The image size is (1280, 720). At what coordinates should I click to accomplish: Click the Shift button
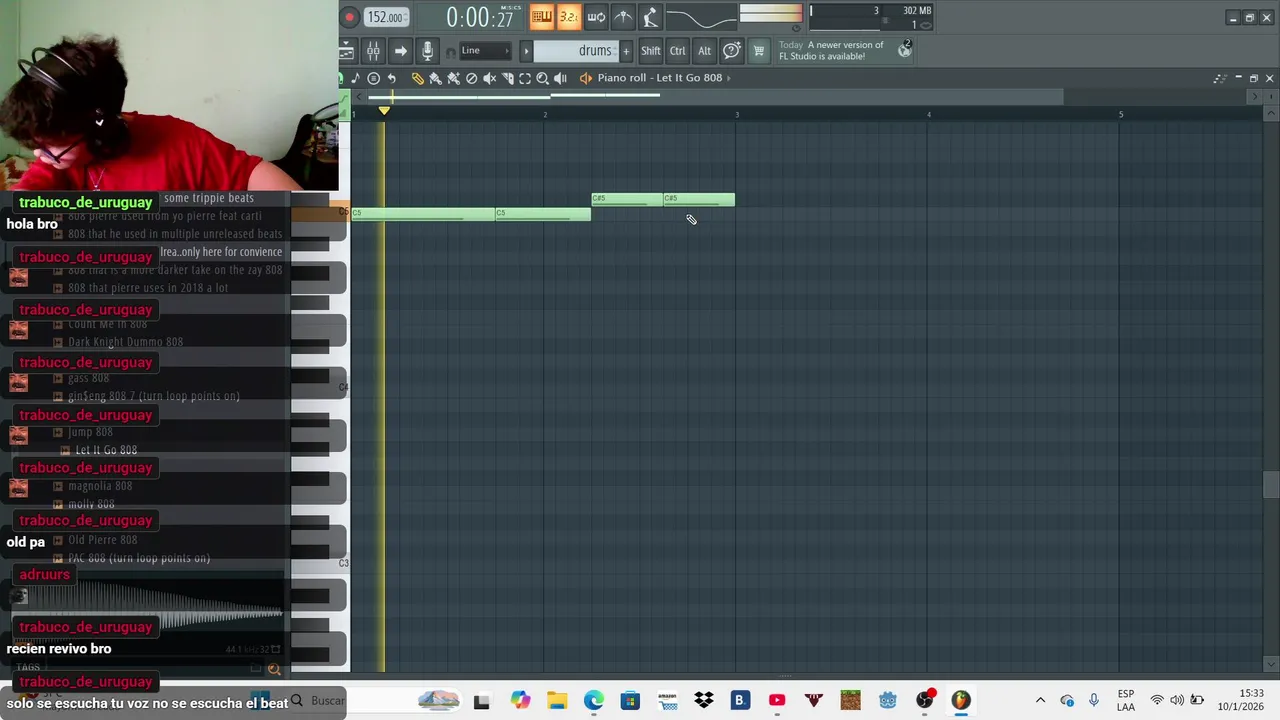651,51
